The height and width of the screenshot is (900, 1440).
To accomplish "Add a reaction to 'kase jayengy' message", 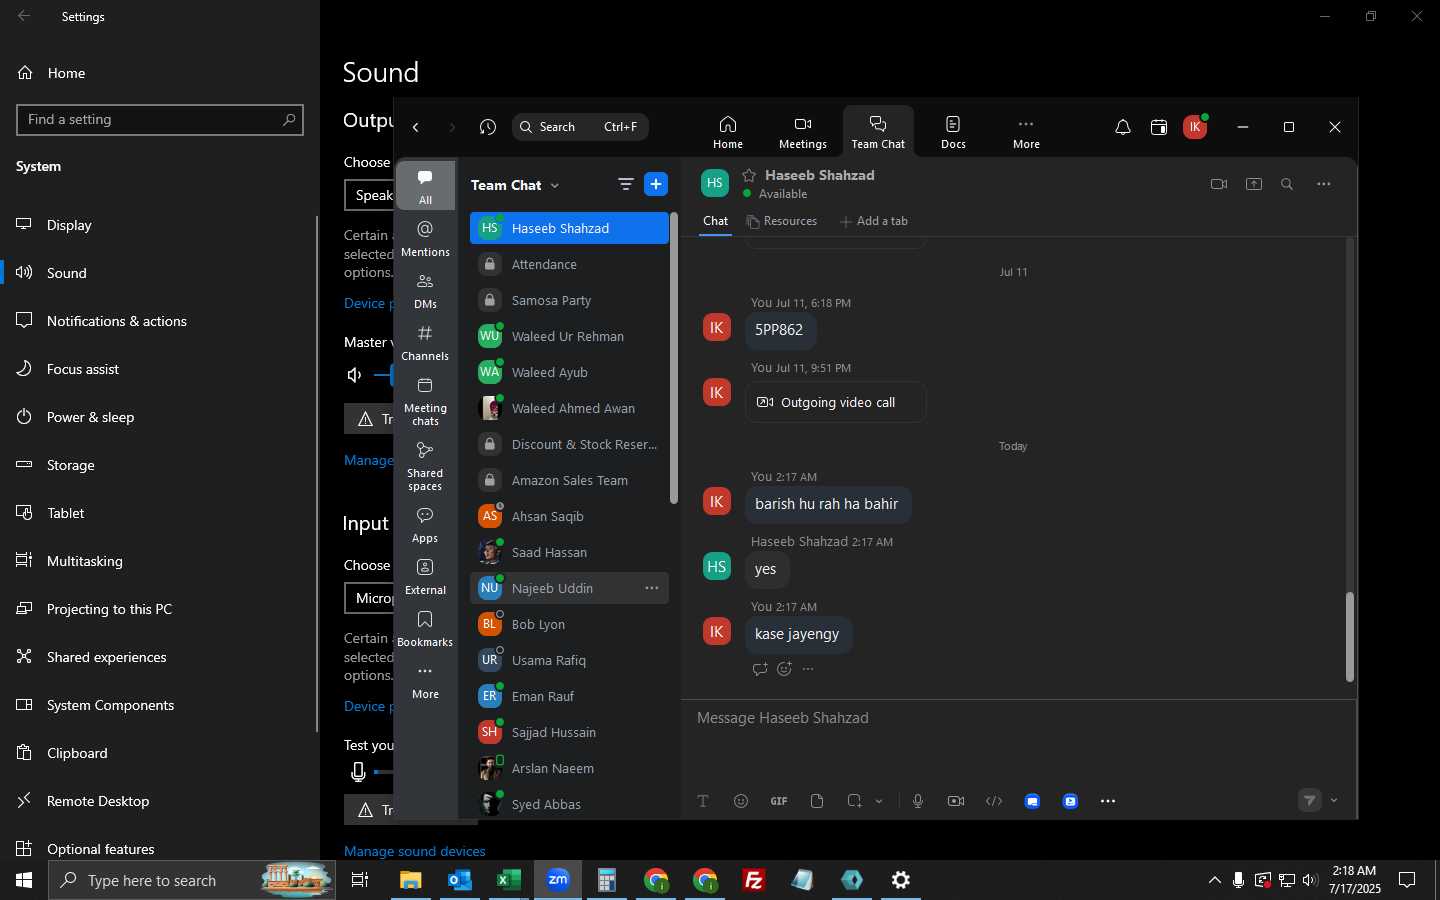I will click(x=784, y=669).
